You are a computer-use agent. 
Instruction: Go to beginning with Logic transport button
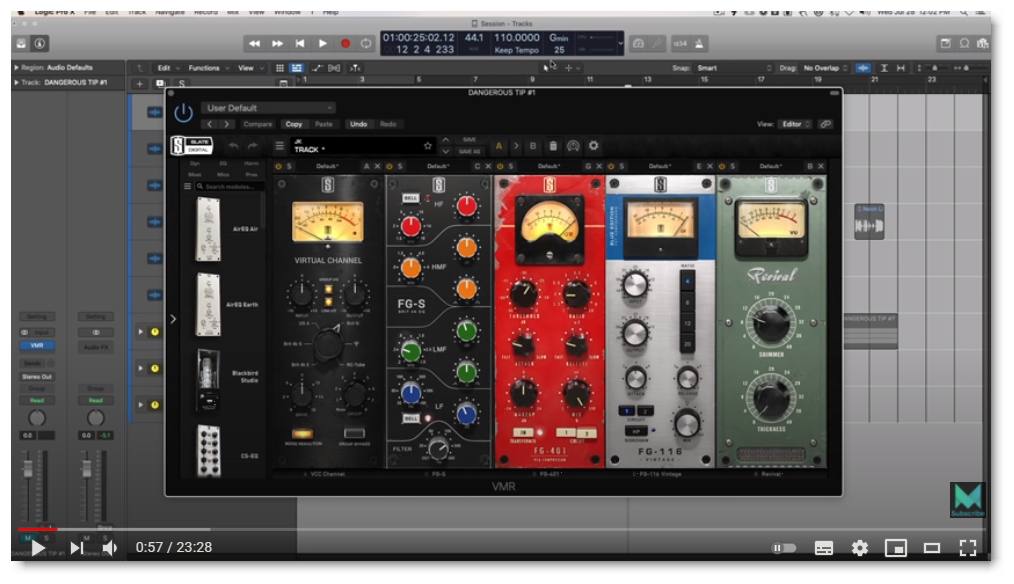[x=300, y=43]
